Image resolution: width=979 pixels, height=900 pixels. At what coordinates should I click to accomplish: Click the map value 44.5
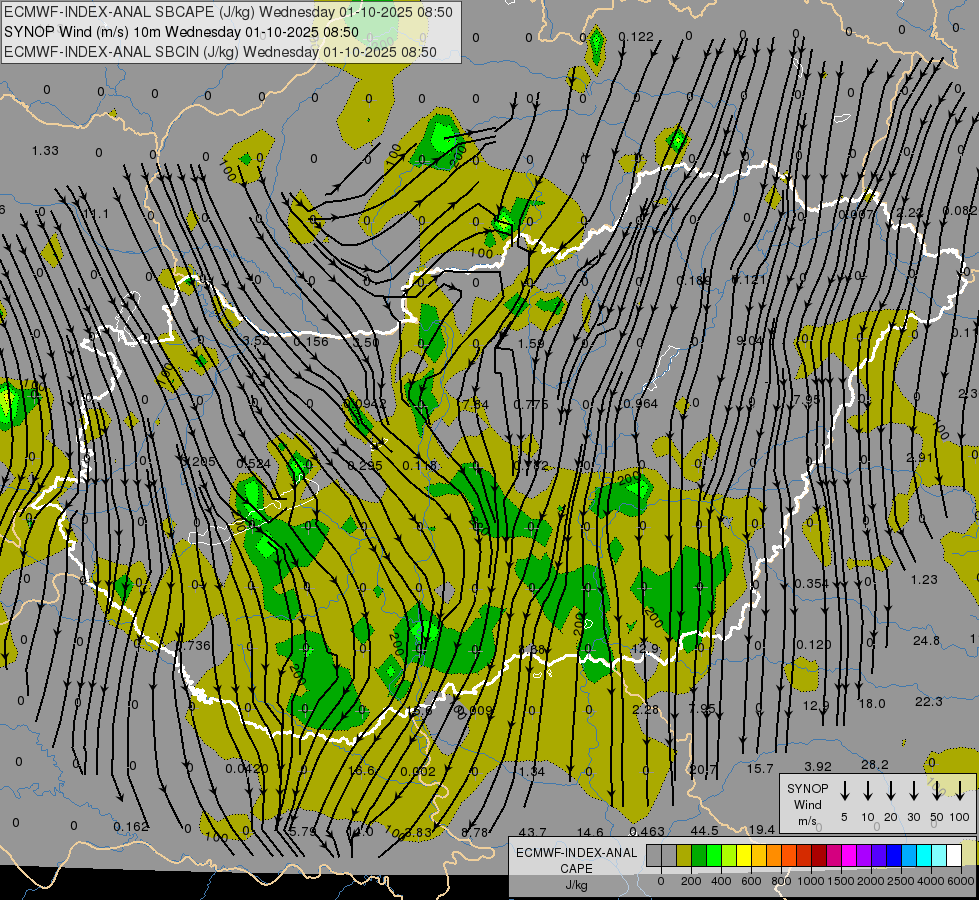(705, 830)
